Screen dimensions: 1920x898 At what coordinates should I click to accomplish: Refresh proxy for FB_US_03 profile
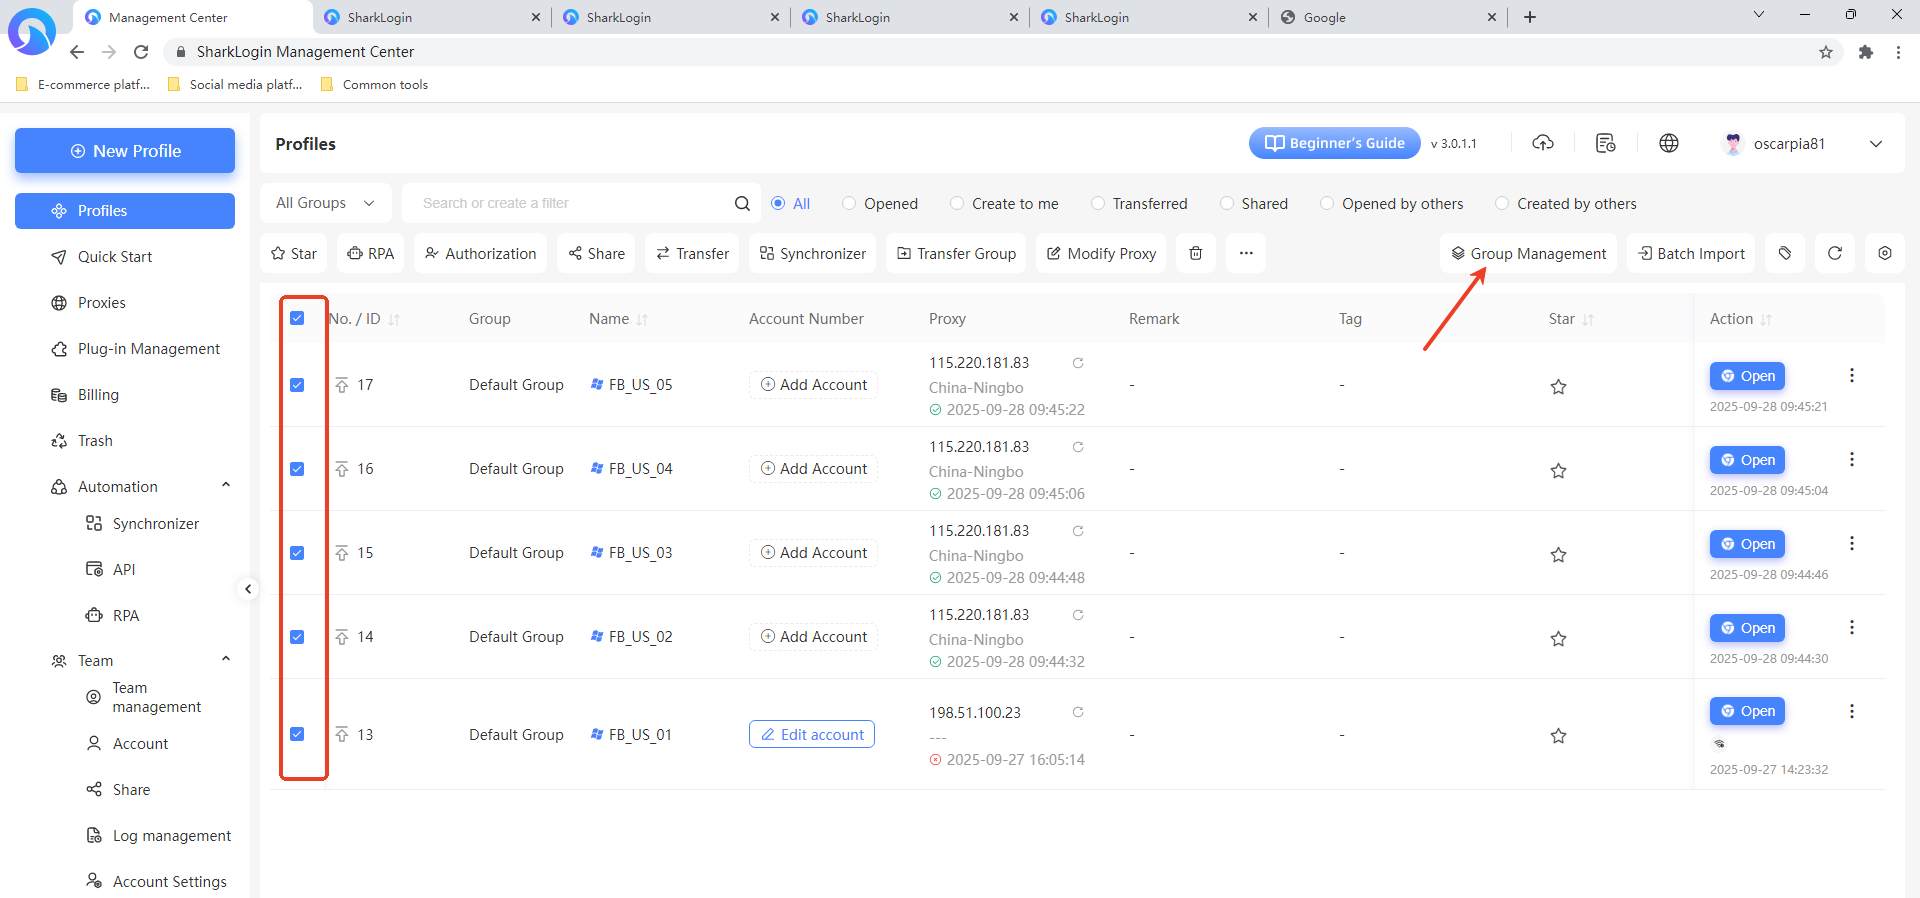pyautogui.click(x=1078, y=531)
